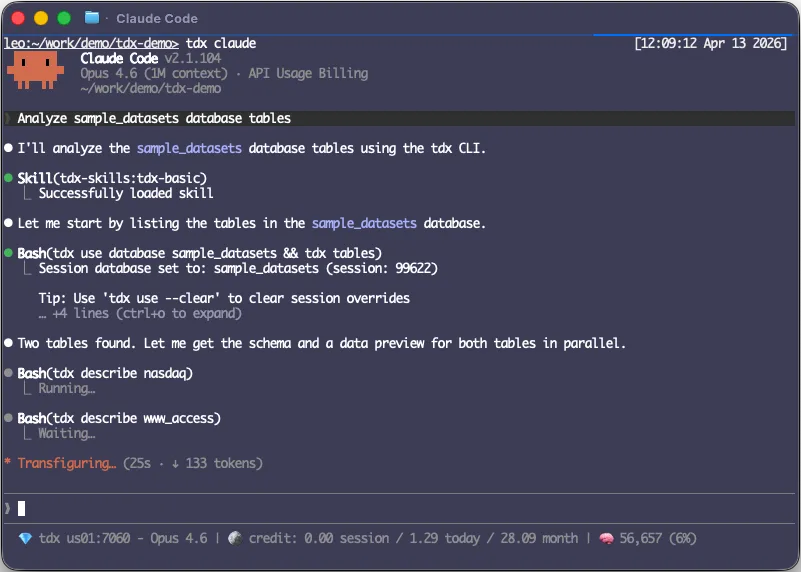Click the Claude Code crab mascot logo
This screenshot has width=801, height=572.
(x=37, y=72)
